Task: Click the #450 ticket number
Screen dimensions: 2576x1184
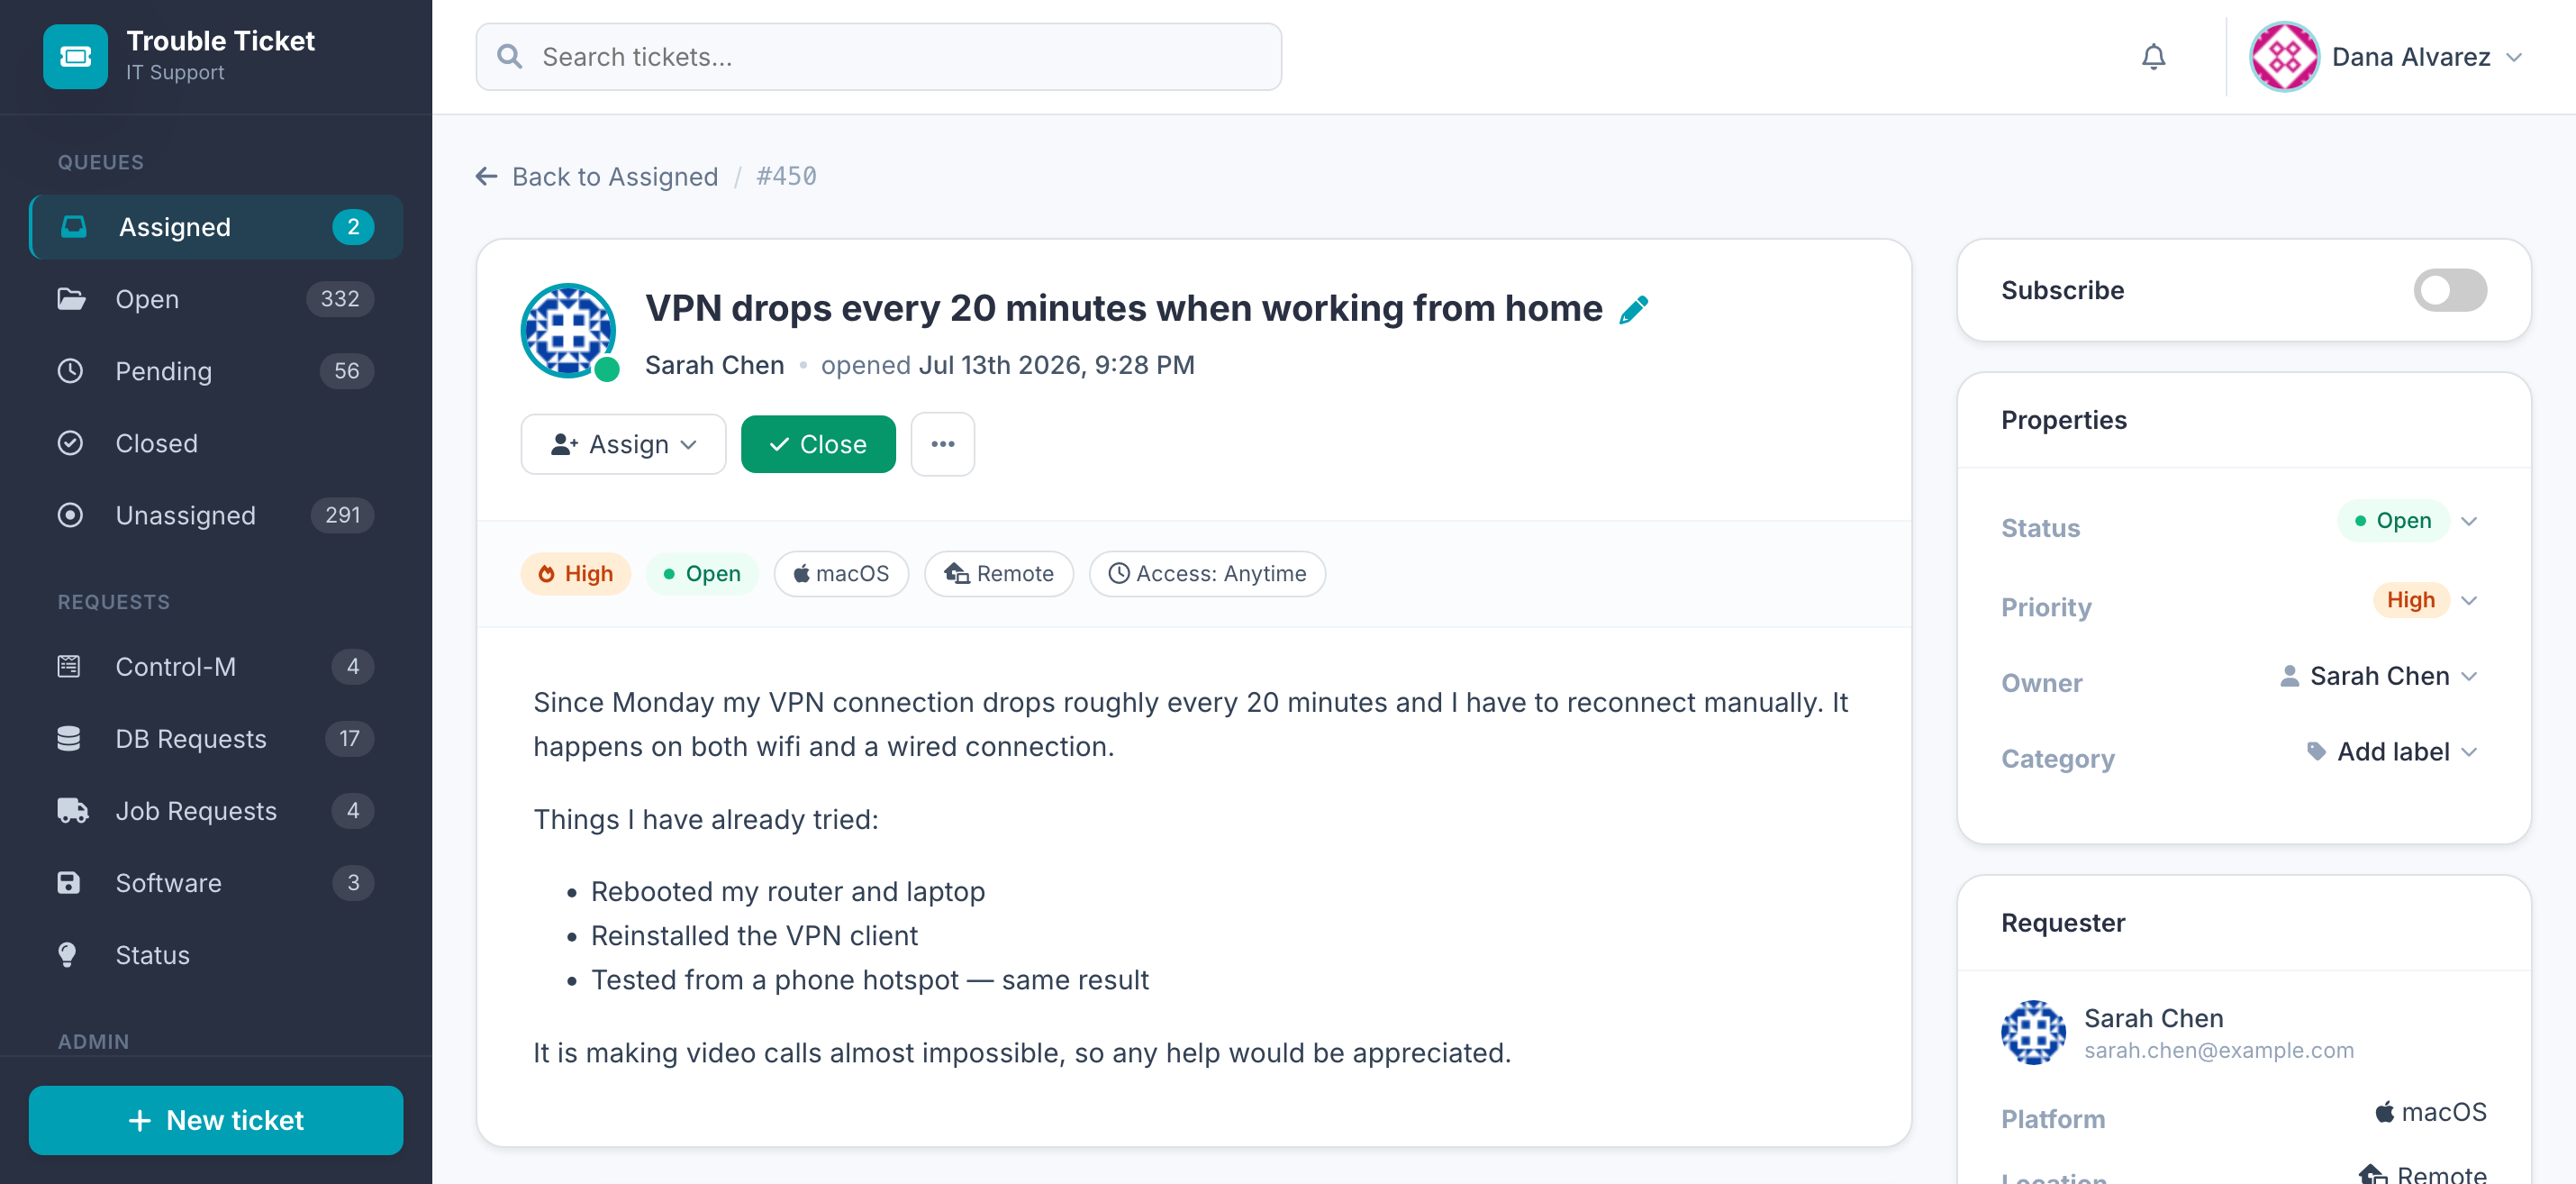Action: [786, 177]
